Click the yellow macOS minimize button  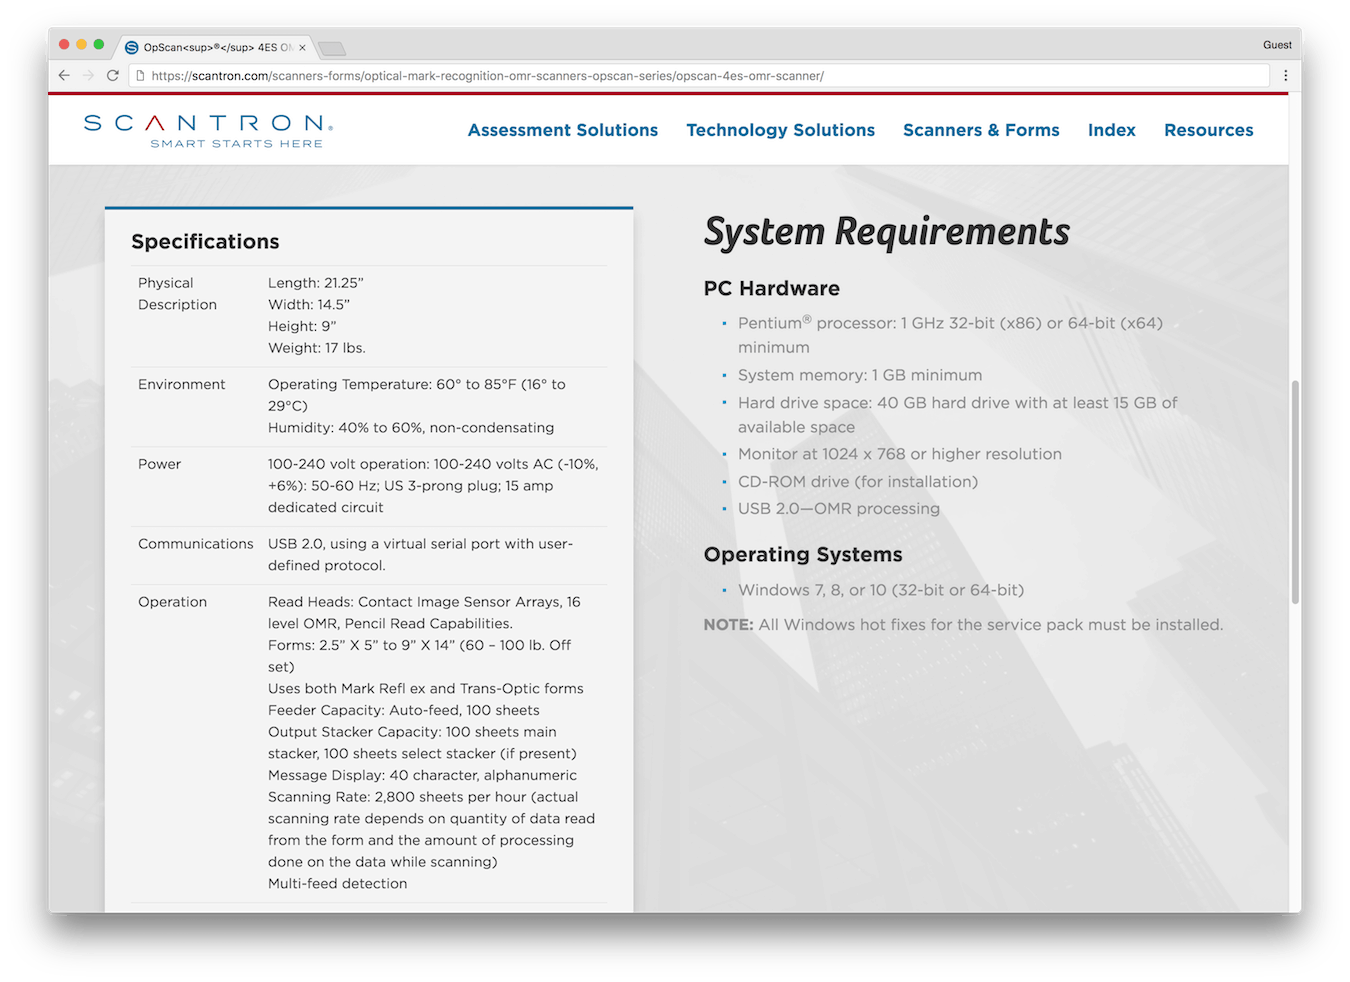81,44
